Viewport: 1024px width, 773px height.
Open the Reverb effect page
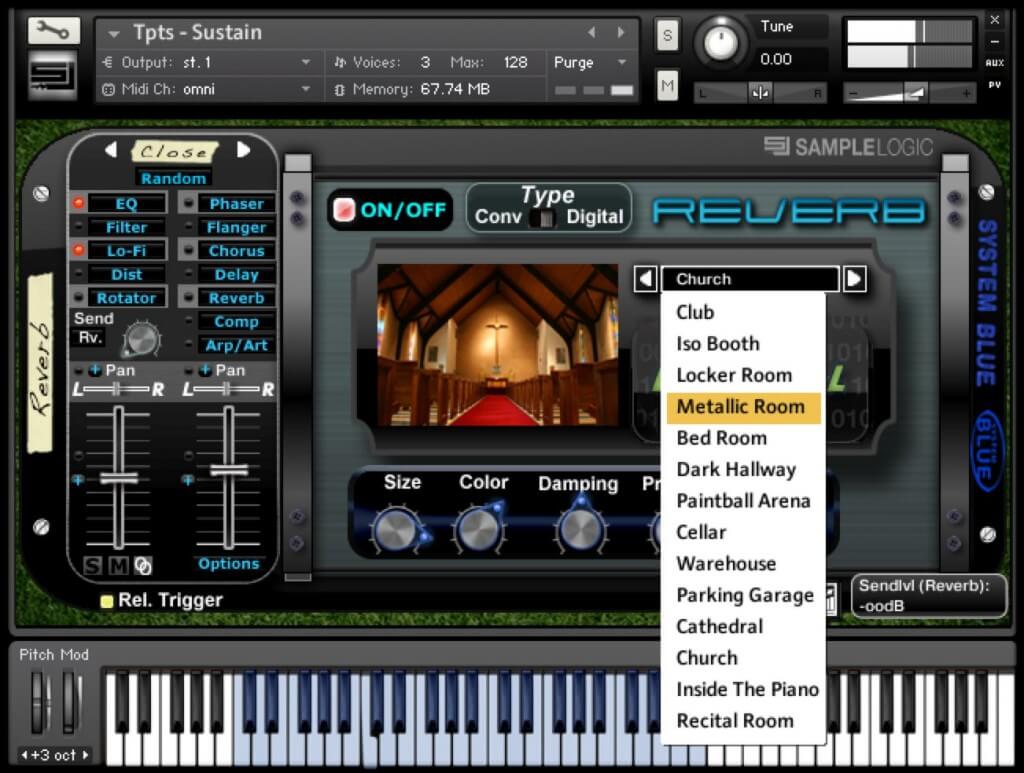point(236,298)
